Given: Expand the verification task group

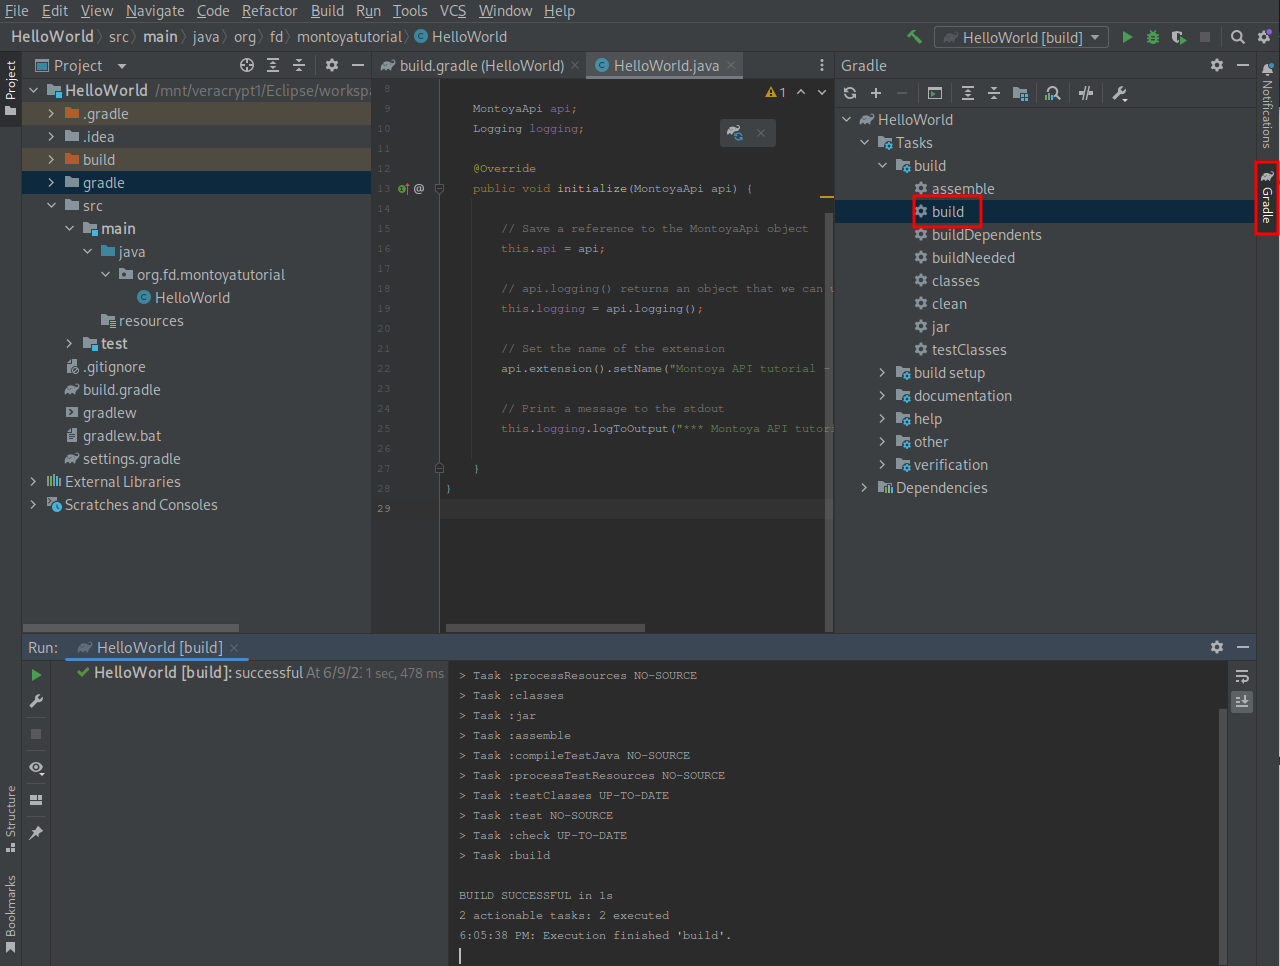Looking at the screenshot, I should (x=882, y=465).
